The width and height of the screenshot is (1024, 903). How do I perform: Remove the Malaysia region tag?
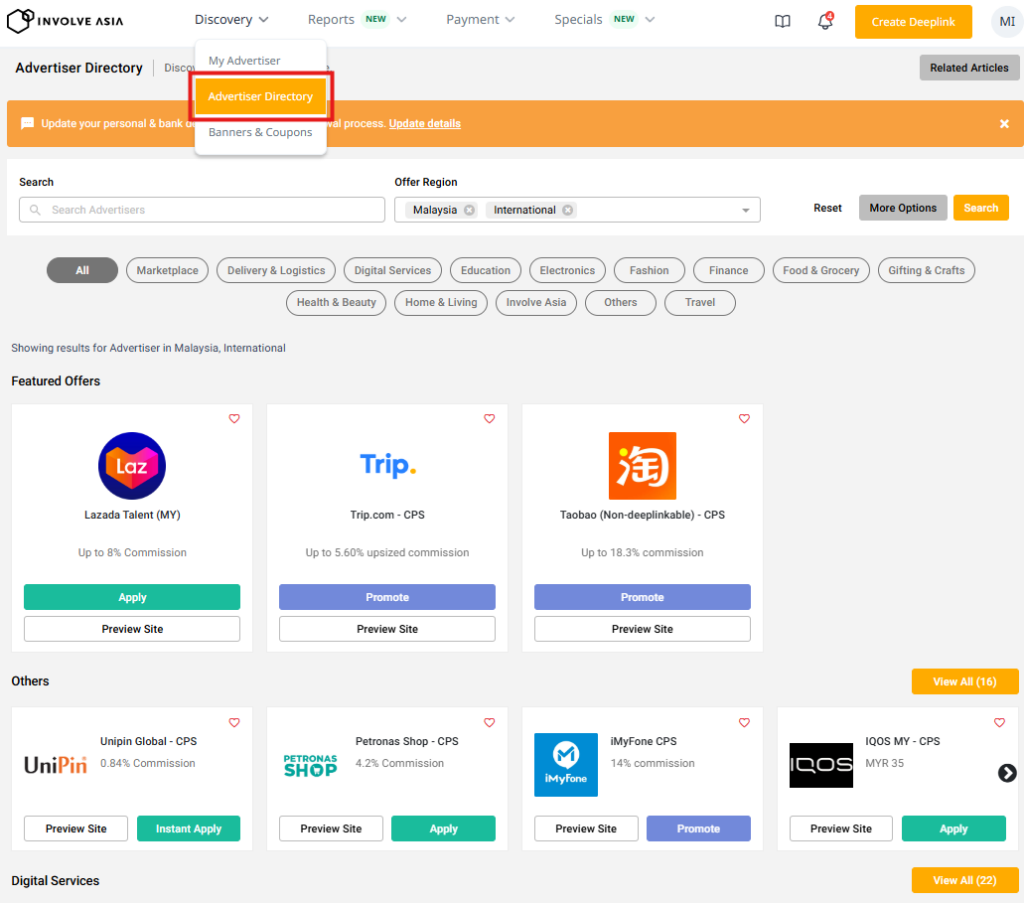point(469,210)
